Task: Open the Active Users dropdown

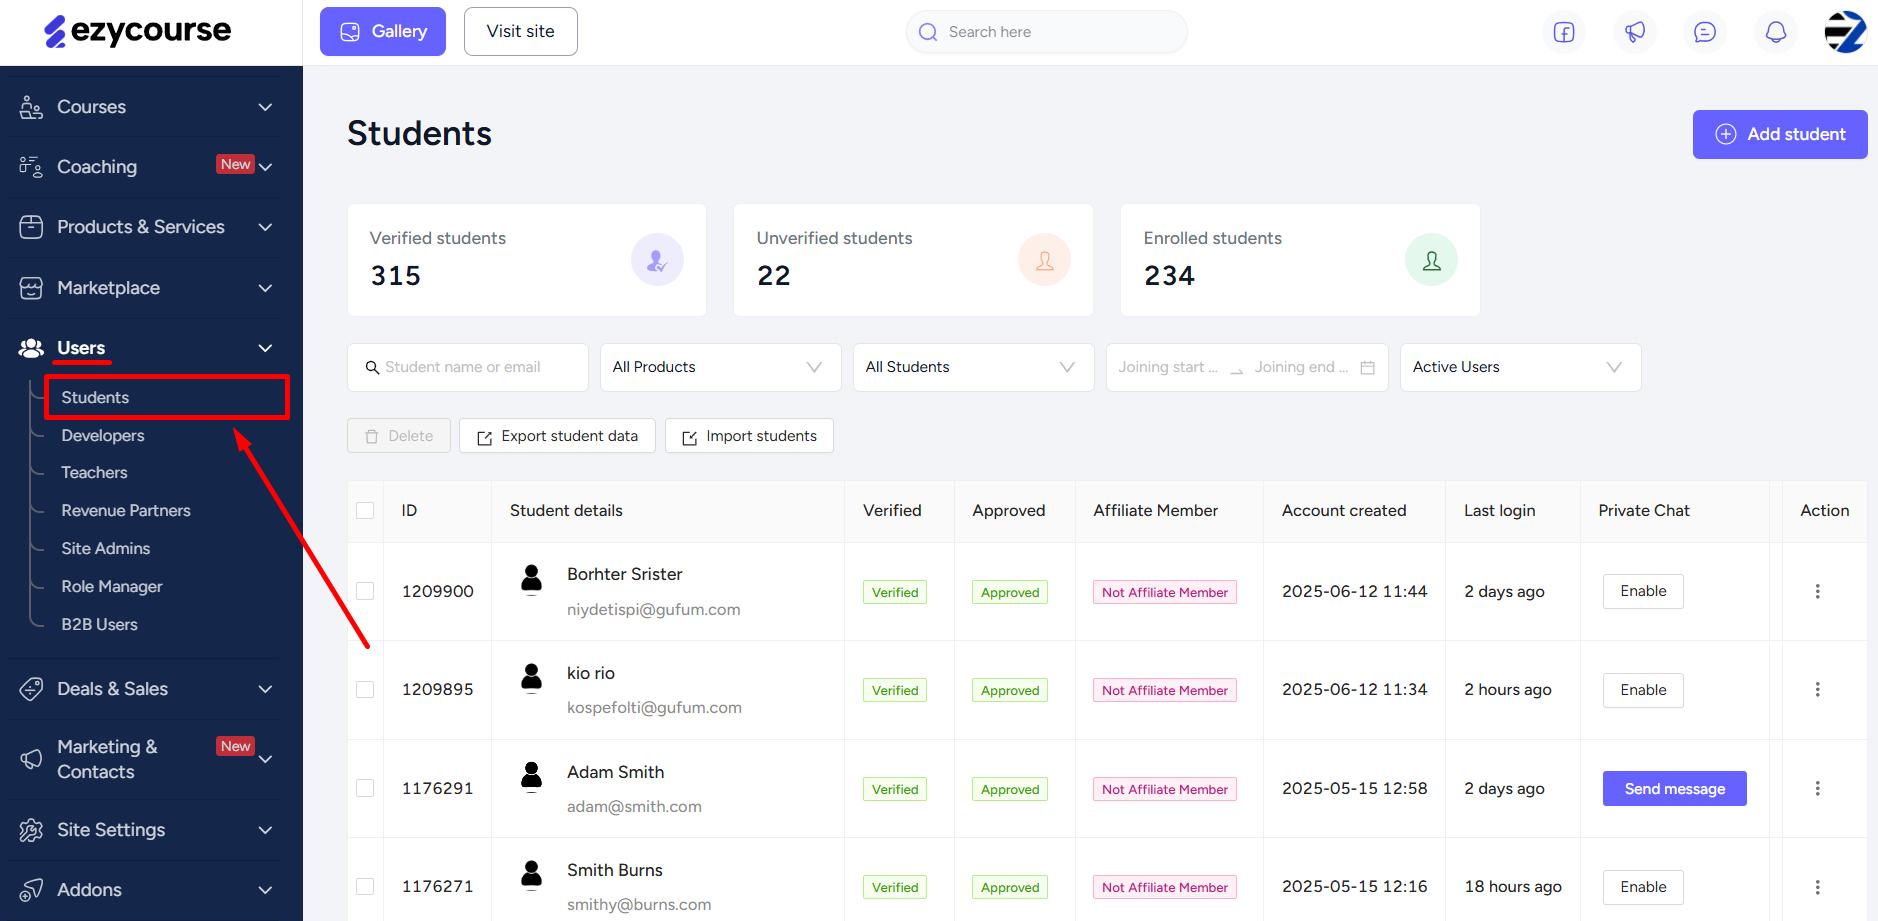Action: pos(1520,367)
